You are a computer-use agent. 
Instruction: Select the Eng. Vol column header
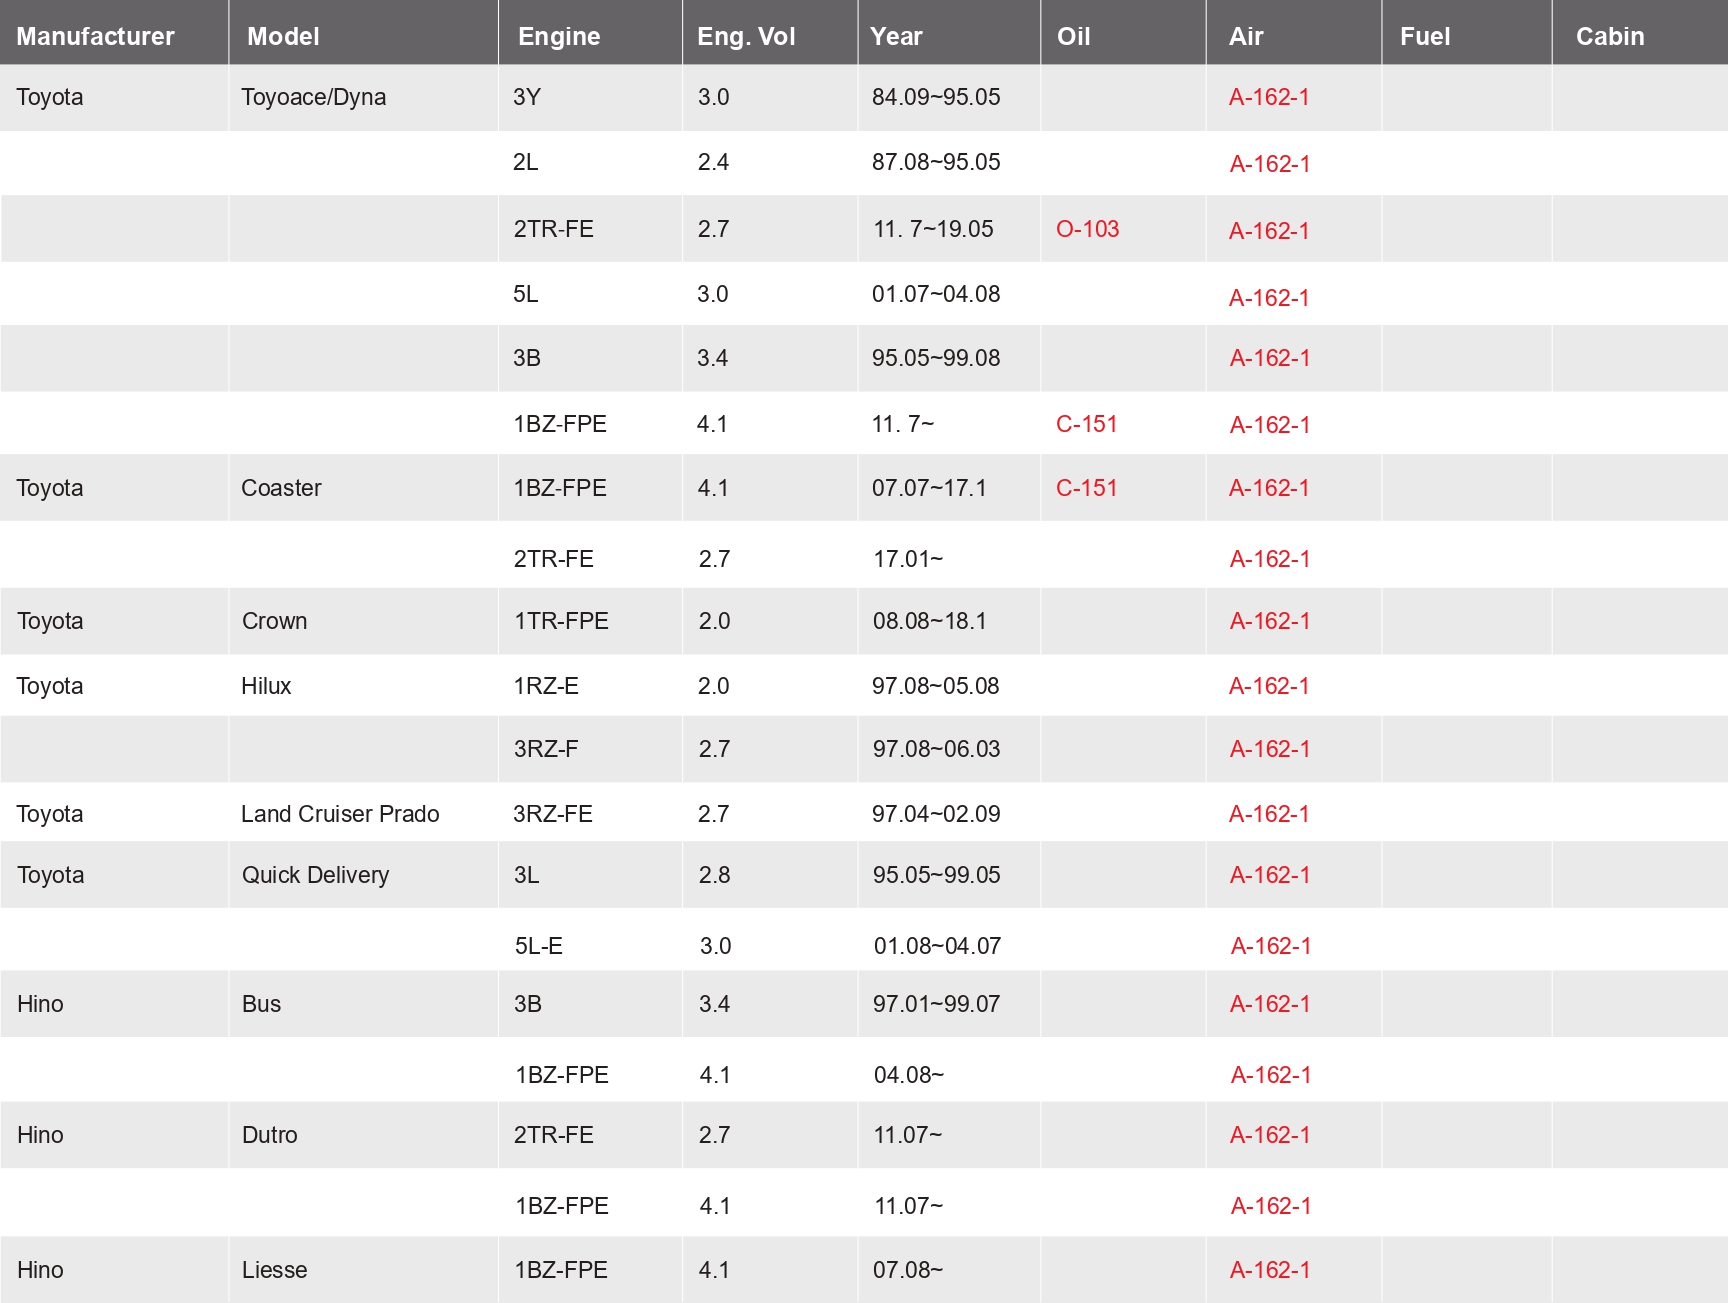[x=746, y=36]
